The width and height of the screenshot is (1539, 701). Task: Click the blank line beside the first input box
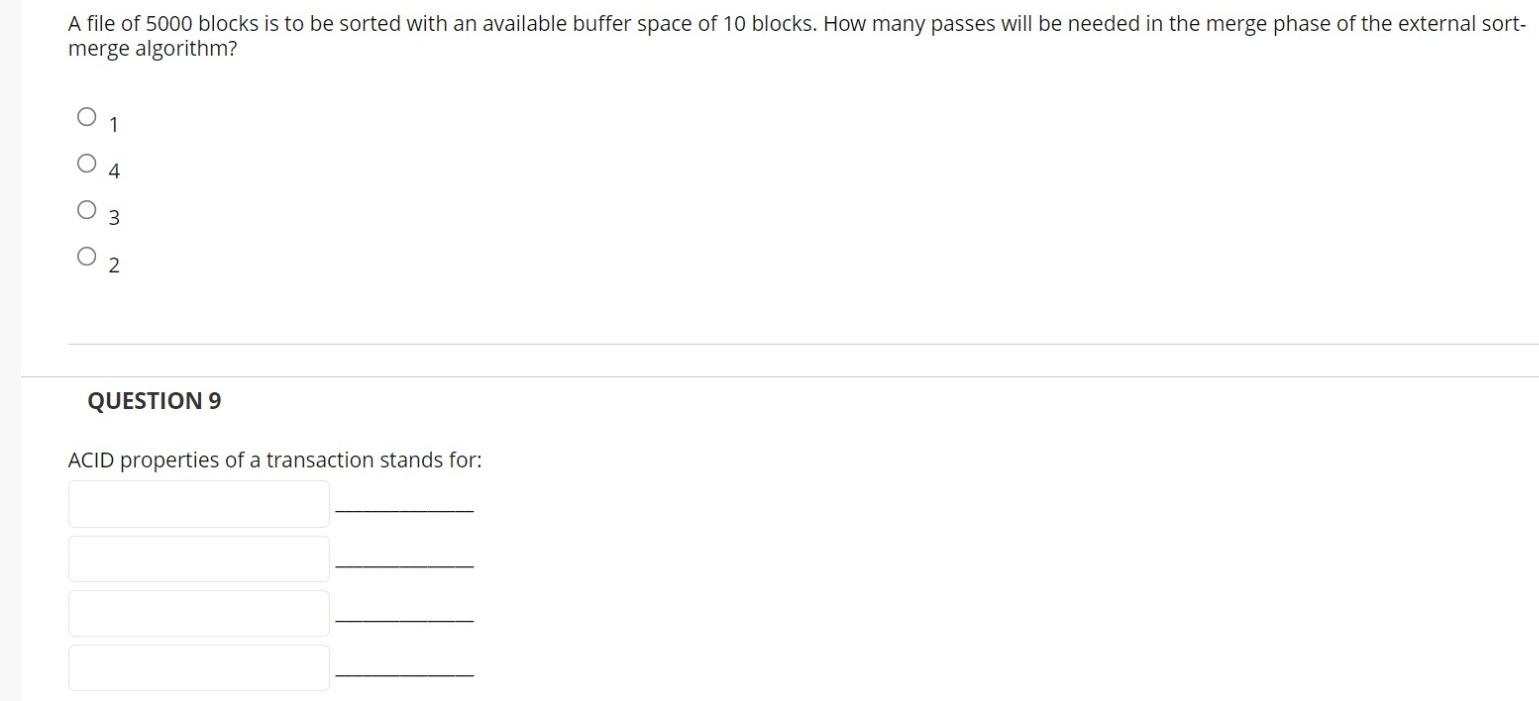(x=405, y=509)
